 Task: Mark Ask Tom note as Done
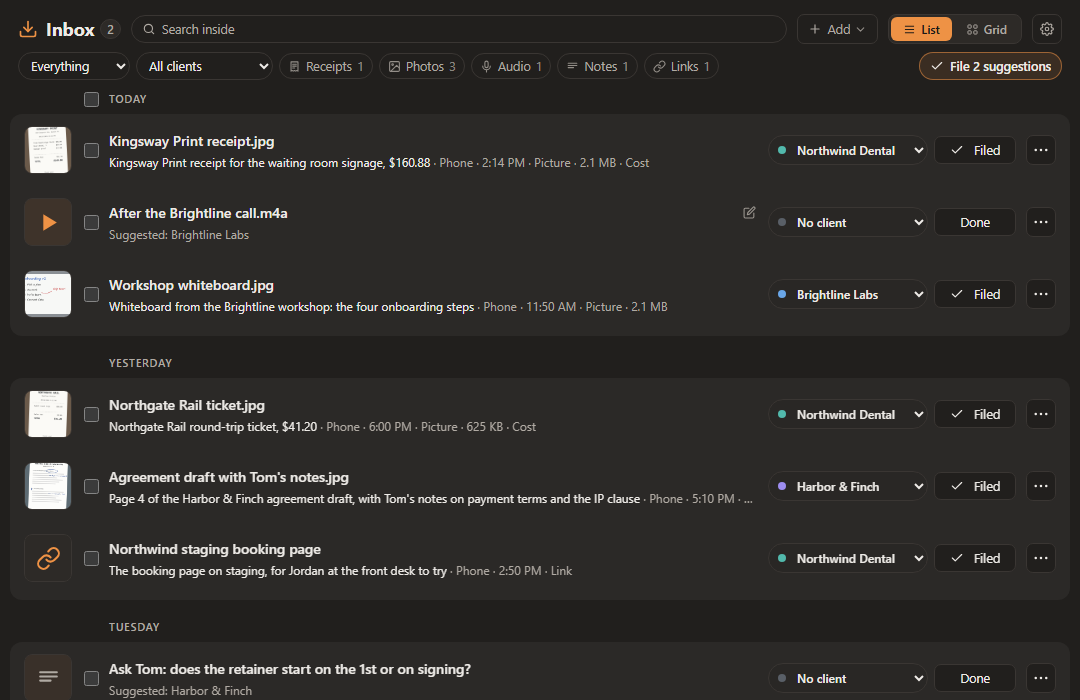tap(975, 679)
